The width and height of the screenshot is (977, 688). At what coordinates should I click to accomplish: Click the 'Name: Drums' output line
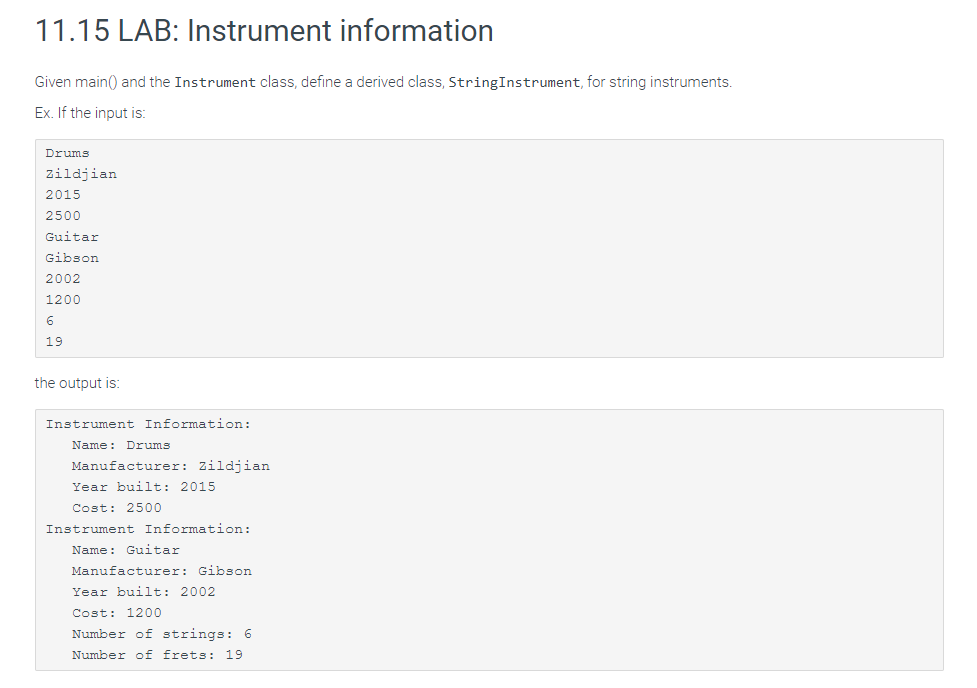coord(121,445)
